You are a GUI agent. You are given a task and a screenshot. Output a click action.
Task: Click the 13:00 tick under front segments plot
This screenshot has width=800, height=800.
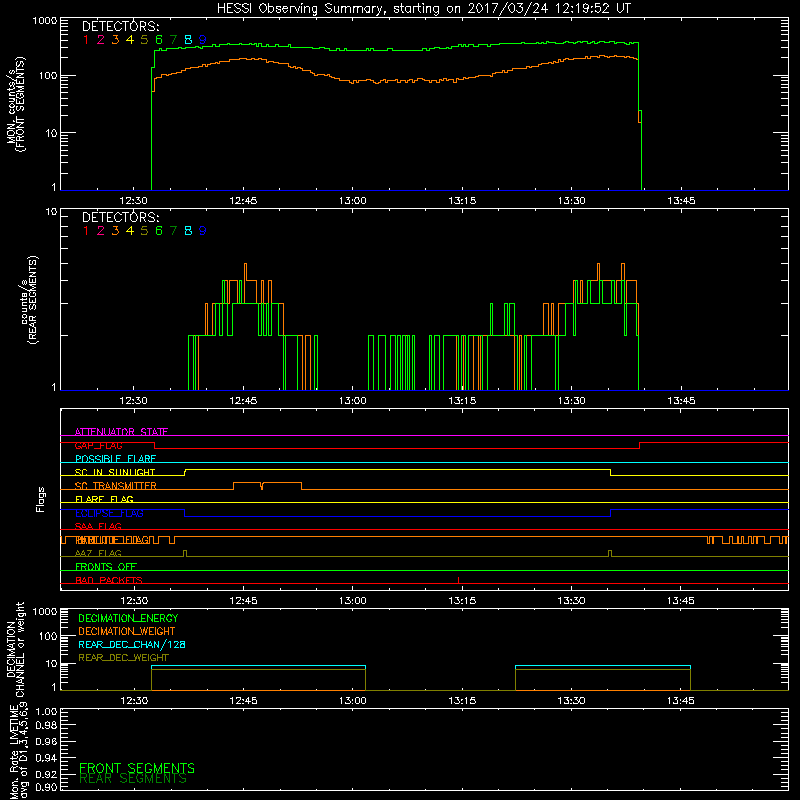point(353,201)
